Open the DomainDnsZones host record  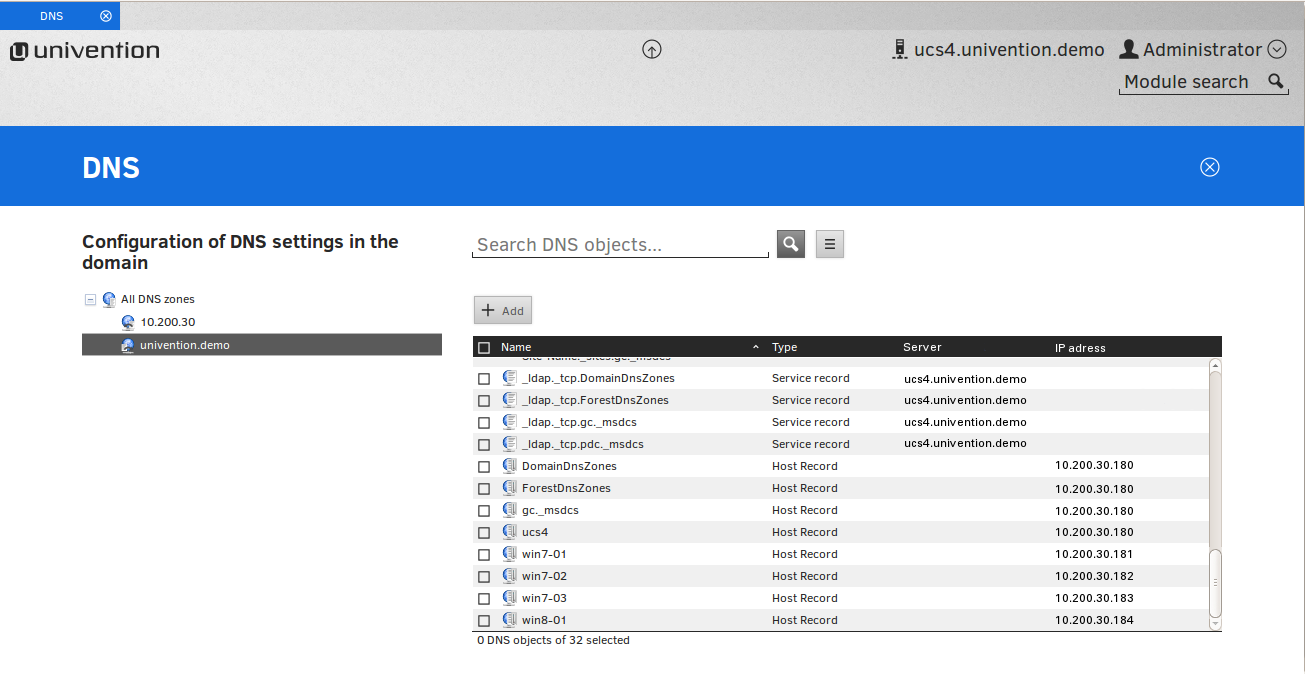[x=568, y=466]
